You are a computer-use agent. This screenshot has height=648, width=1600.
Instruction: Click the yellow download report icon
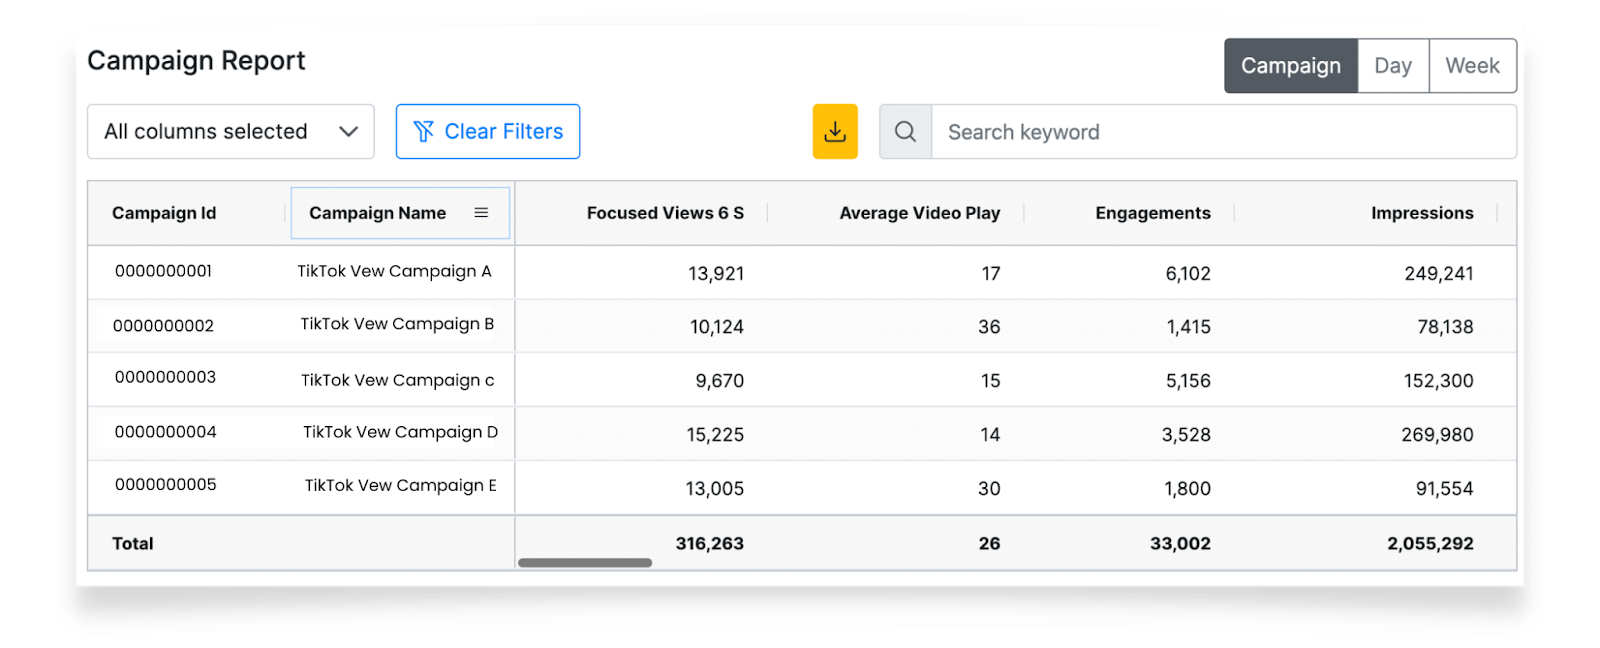(x=835, y=132)
